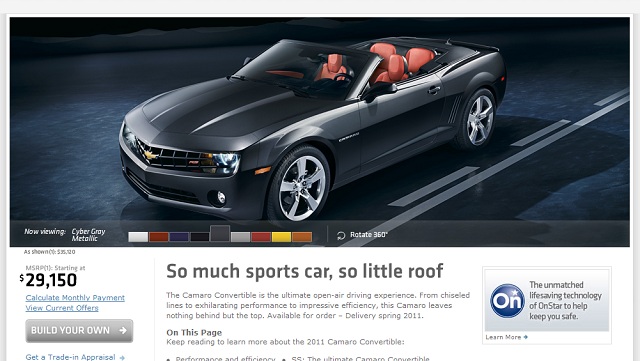640x361 pixels.
Task: Click the arrow on Build Your Own button
Action: [x=123, y=330]
